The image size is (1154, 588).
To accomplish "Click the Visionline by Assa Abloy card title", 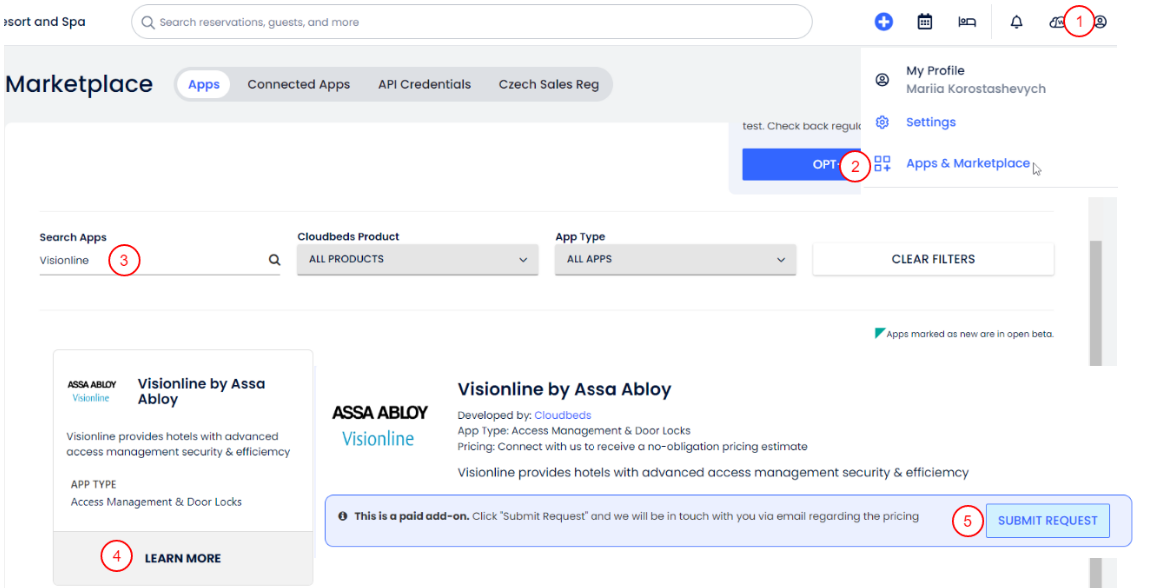I will pyautogui.click(x=201, y=392).
